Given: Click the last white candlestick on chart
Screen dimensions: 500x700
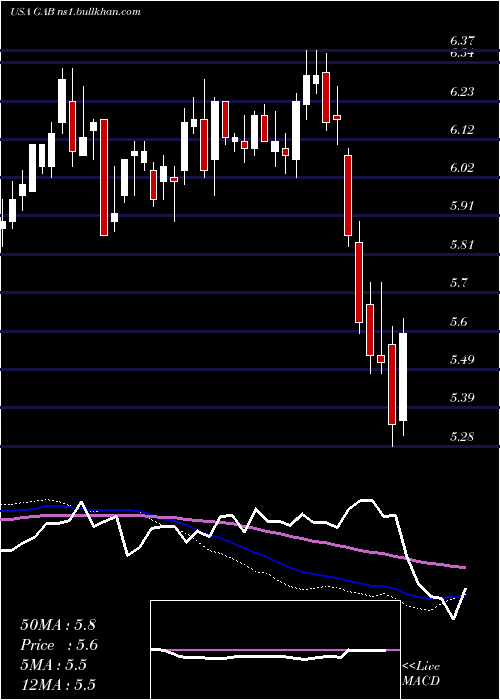Looking at the screenshot, I should click(x=403, y=377).
